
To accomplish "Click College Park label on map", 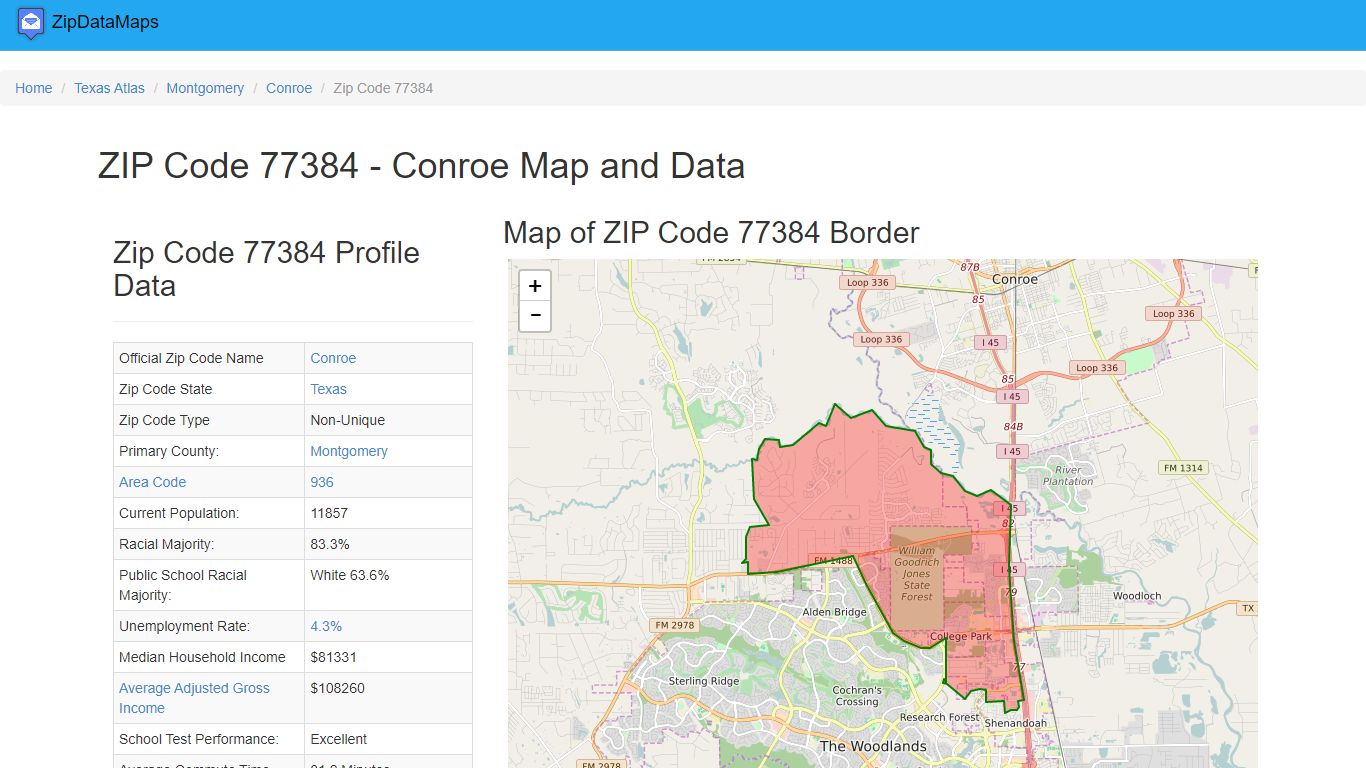I will (961, 636).
